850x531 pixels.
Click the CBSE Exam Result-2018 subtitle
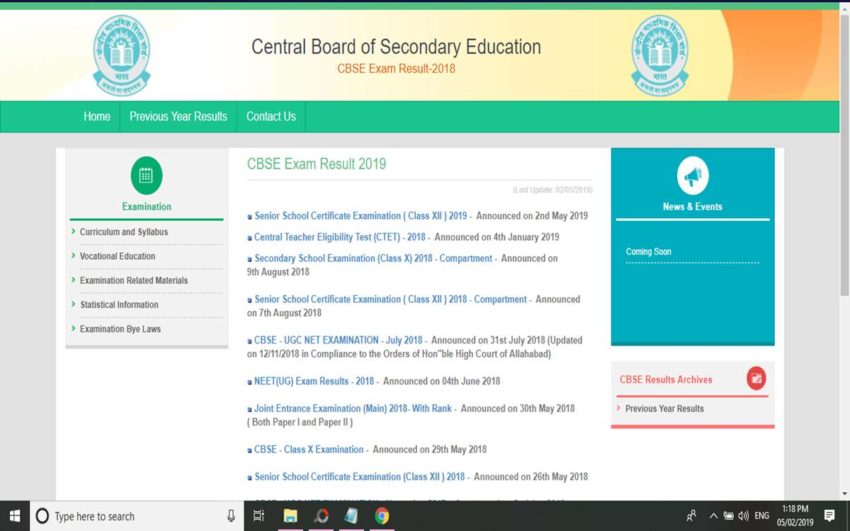396,69
